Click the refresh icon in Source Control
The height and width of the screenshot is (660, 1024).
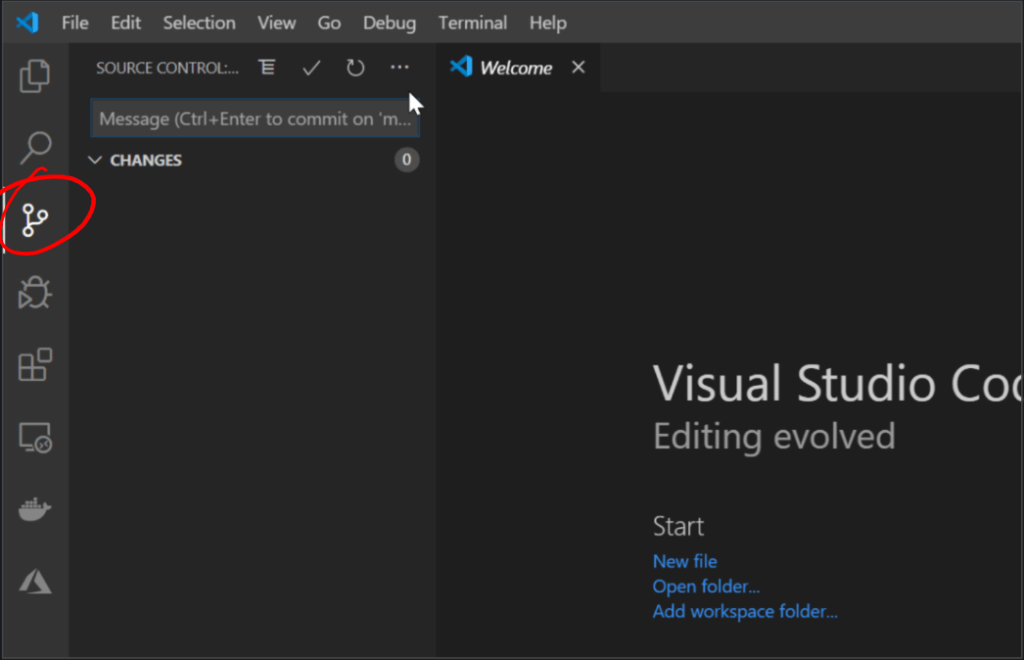(x=355, y=67)
